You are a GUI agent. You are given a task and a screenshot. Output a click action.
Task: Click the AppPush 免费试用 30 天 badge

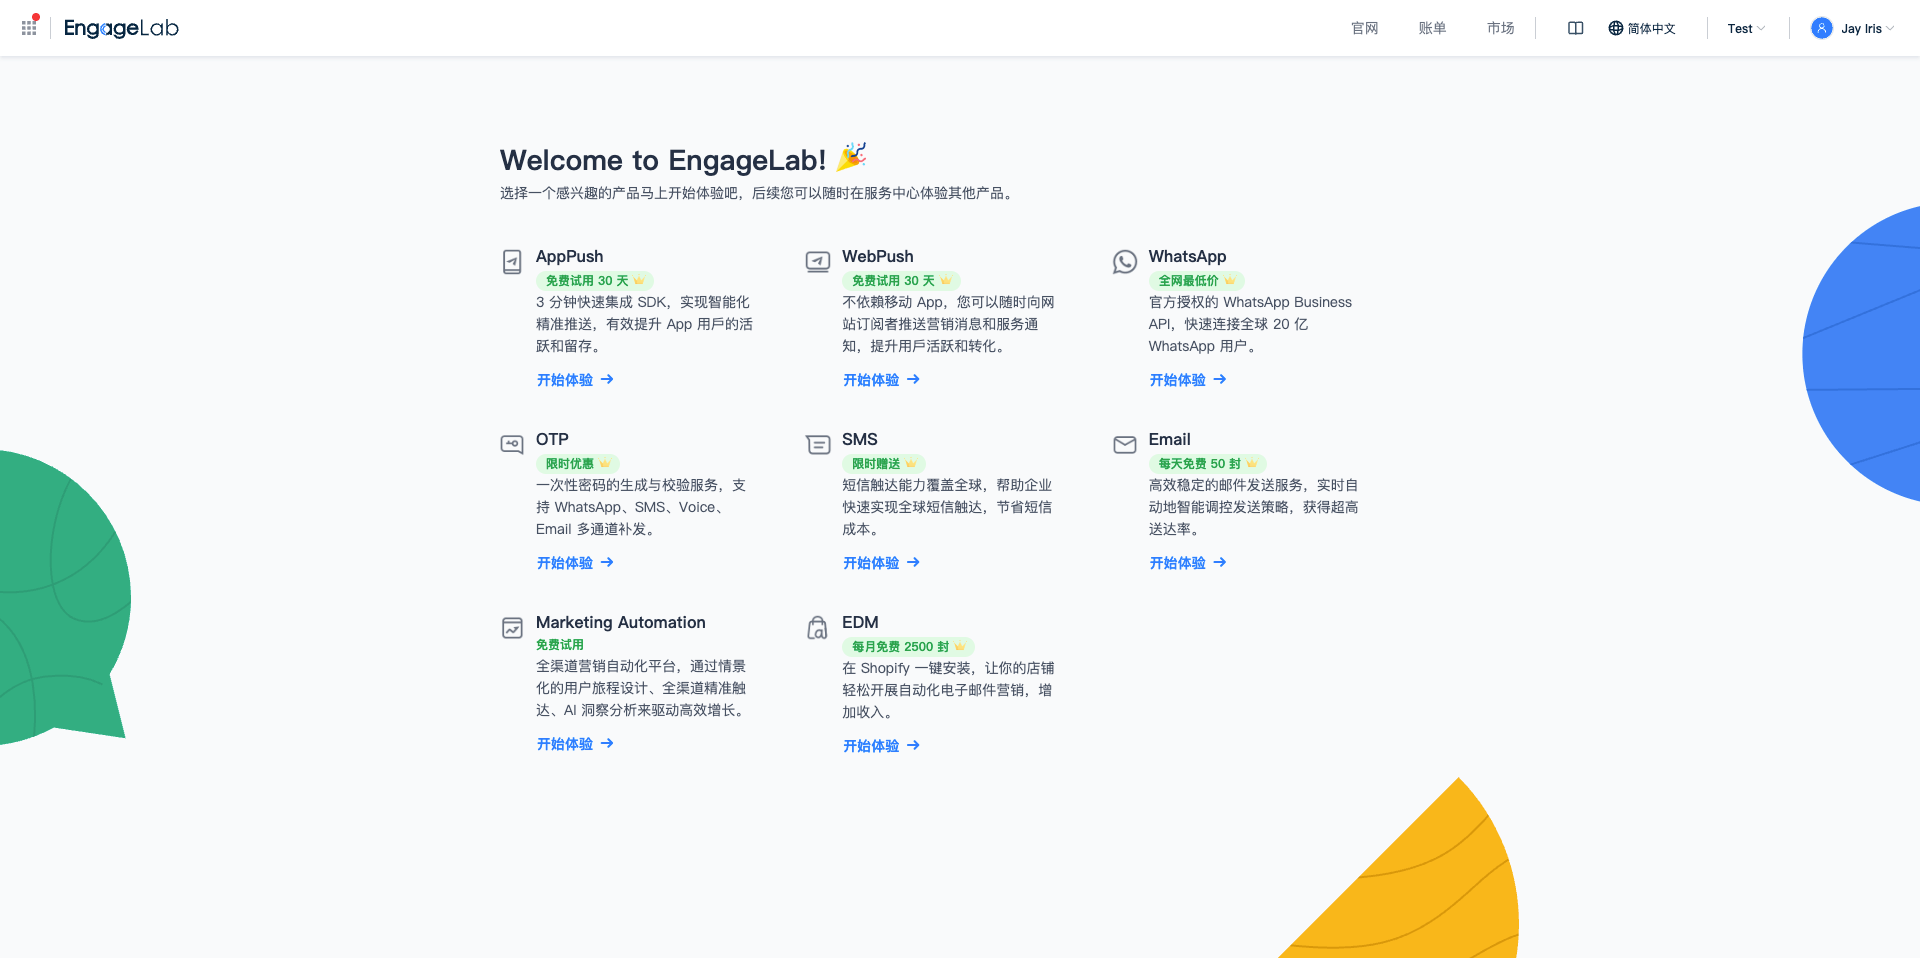(x=595, y=281)
